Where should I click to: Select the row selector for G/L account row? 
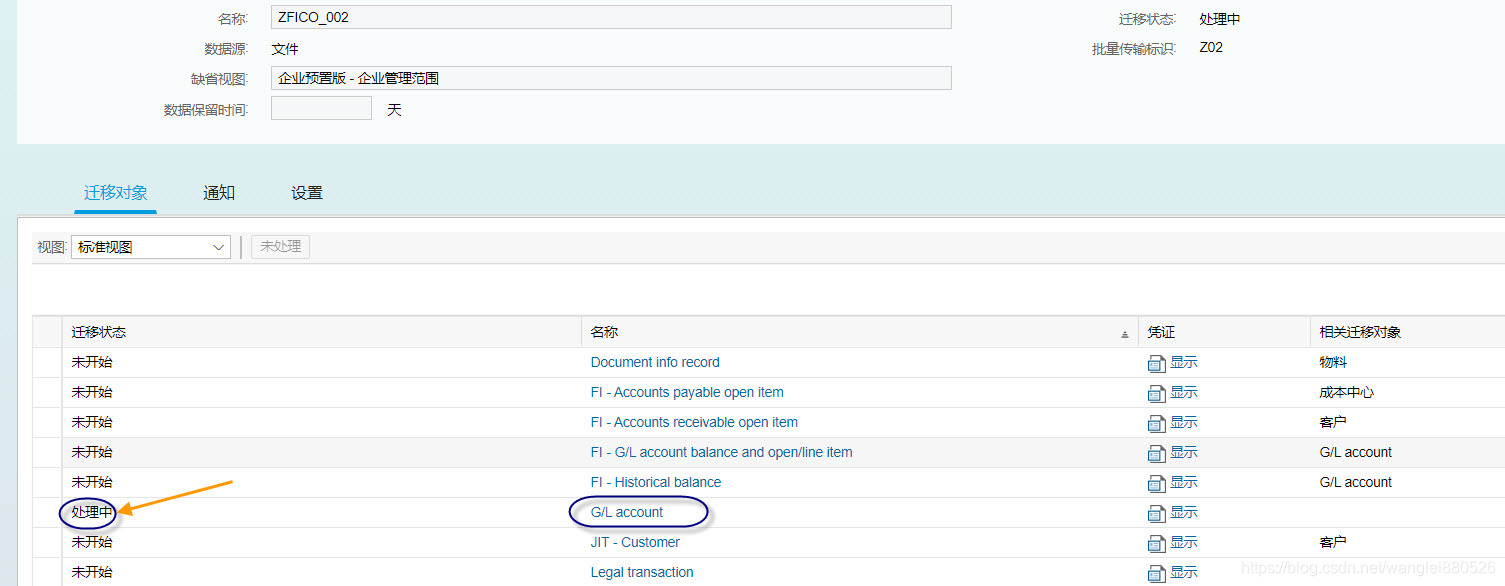pos(47,513)
